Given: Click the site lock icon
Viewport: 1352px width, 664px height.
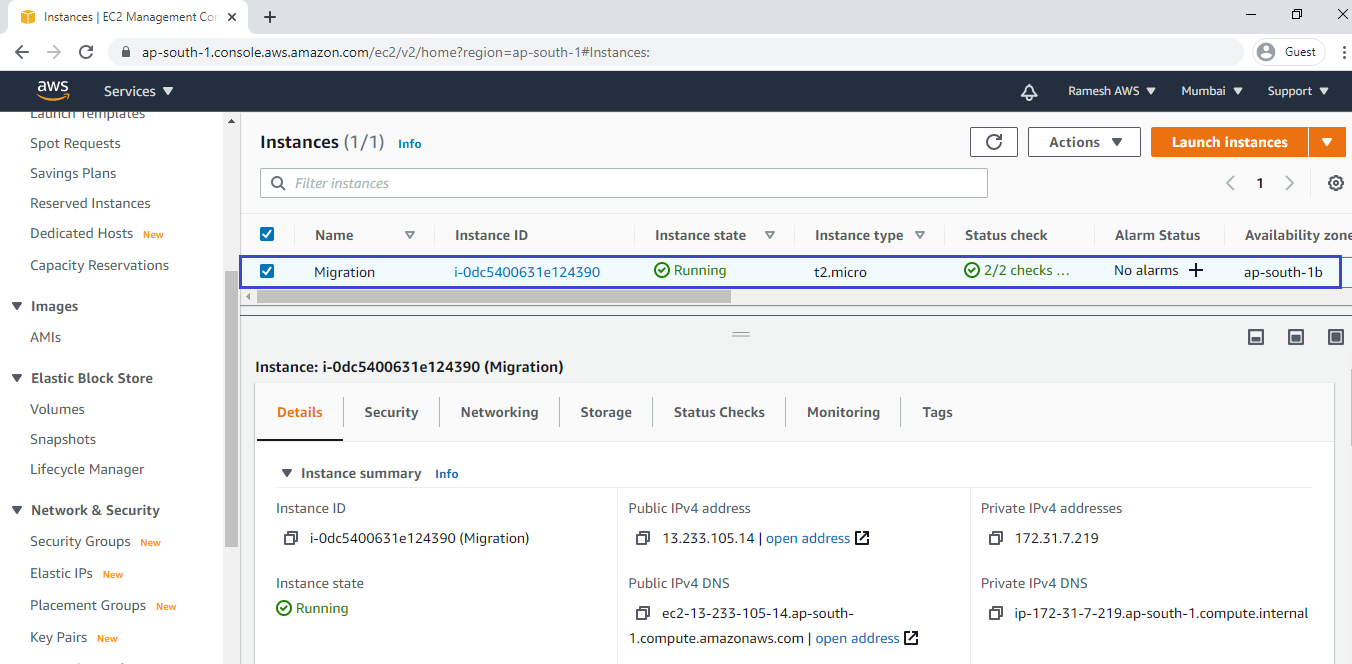Looking at the screenshot, I should pyautogui.click(x=125, y=52).
